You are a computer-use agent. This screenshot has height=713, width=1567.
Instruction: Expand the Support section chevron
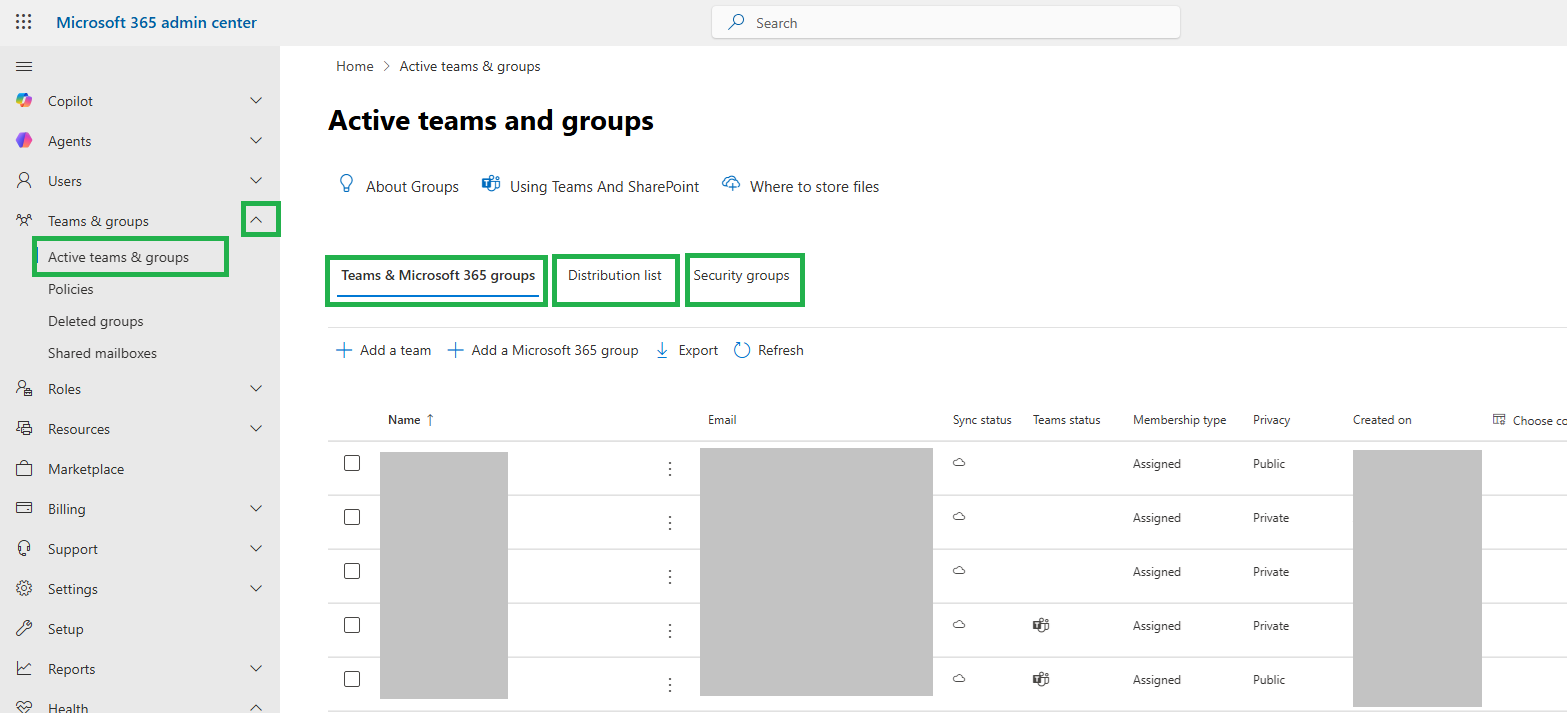tap(256, 548)
